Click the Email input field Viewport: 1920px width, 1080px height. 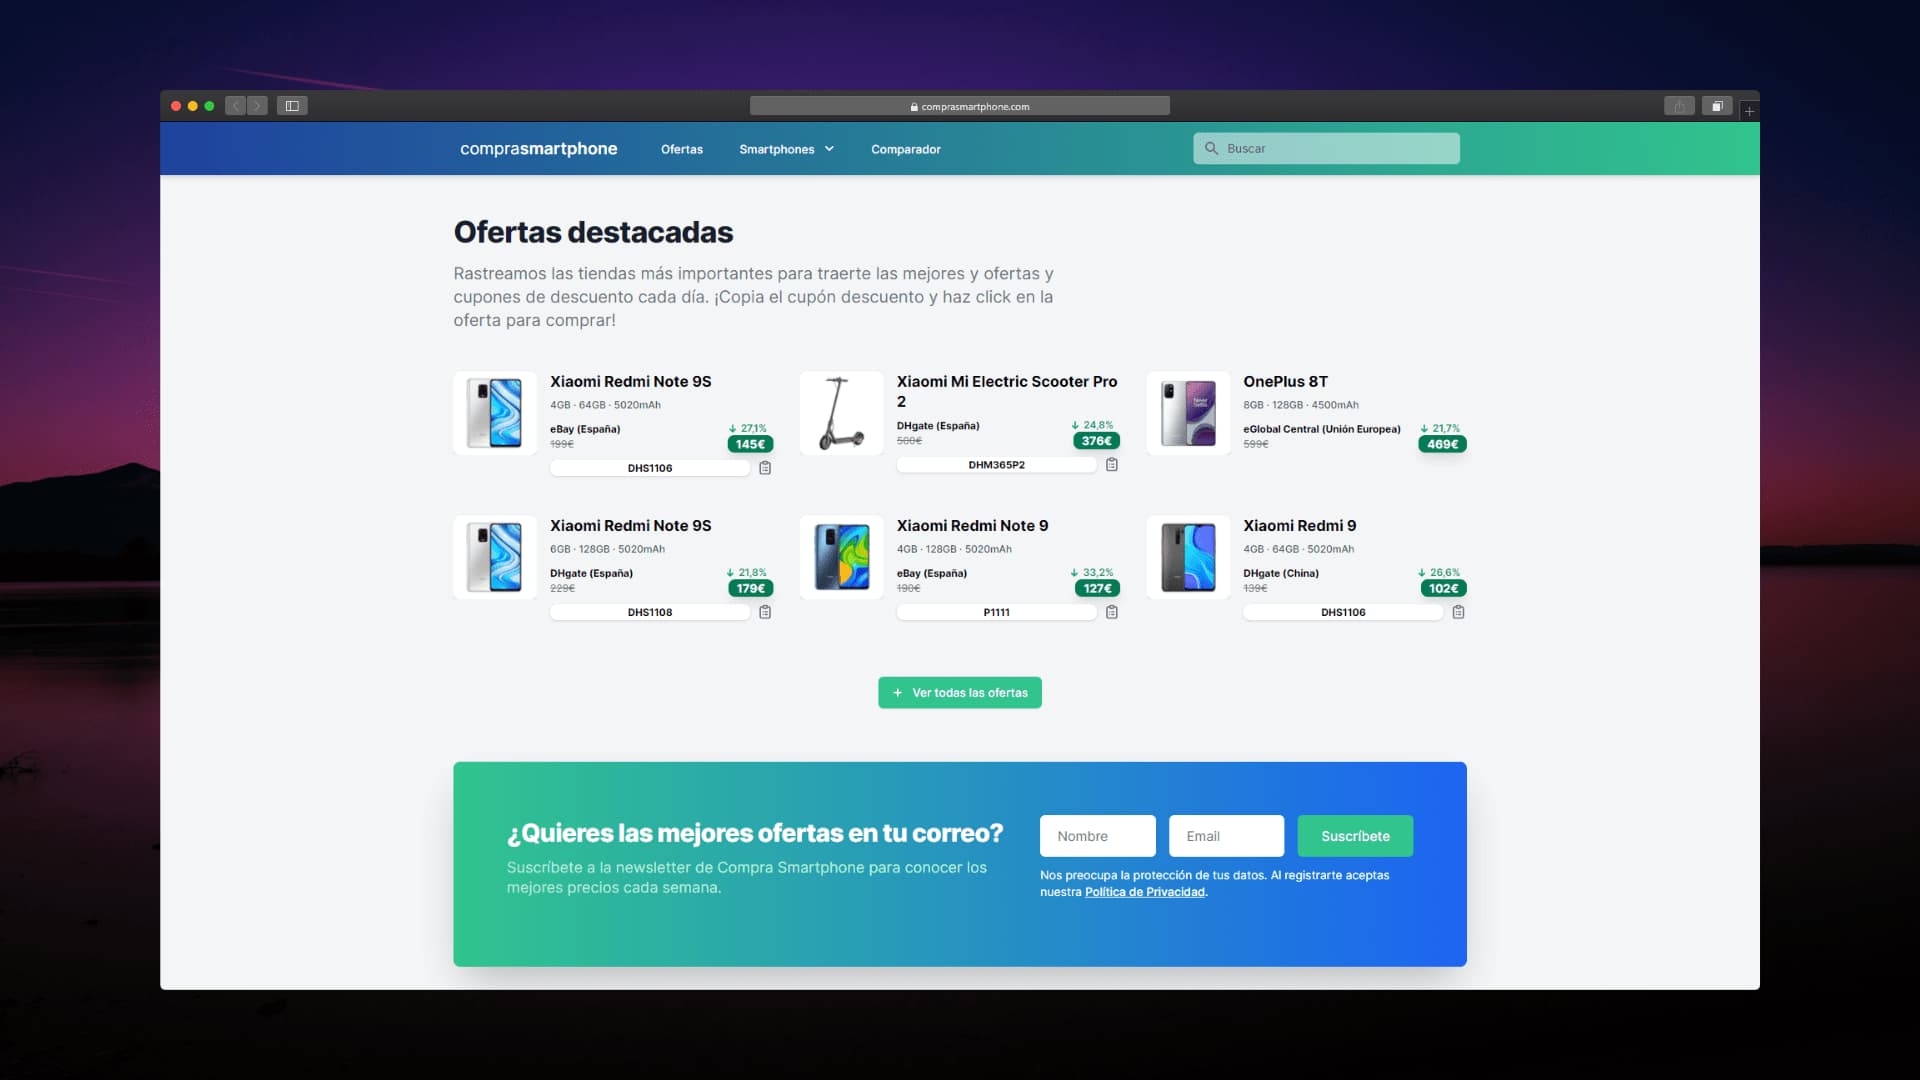click(x=1226, y=836)
